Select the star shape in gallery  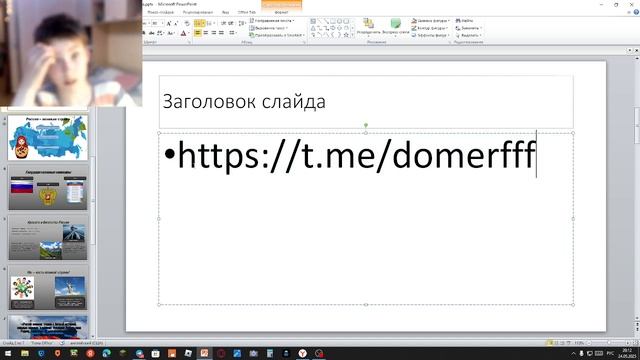[346, 35]
